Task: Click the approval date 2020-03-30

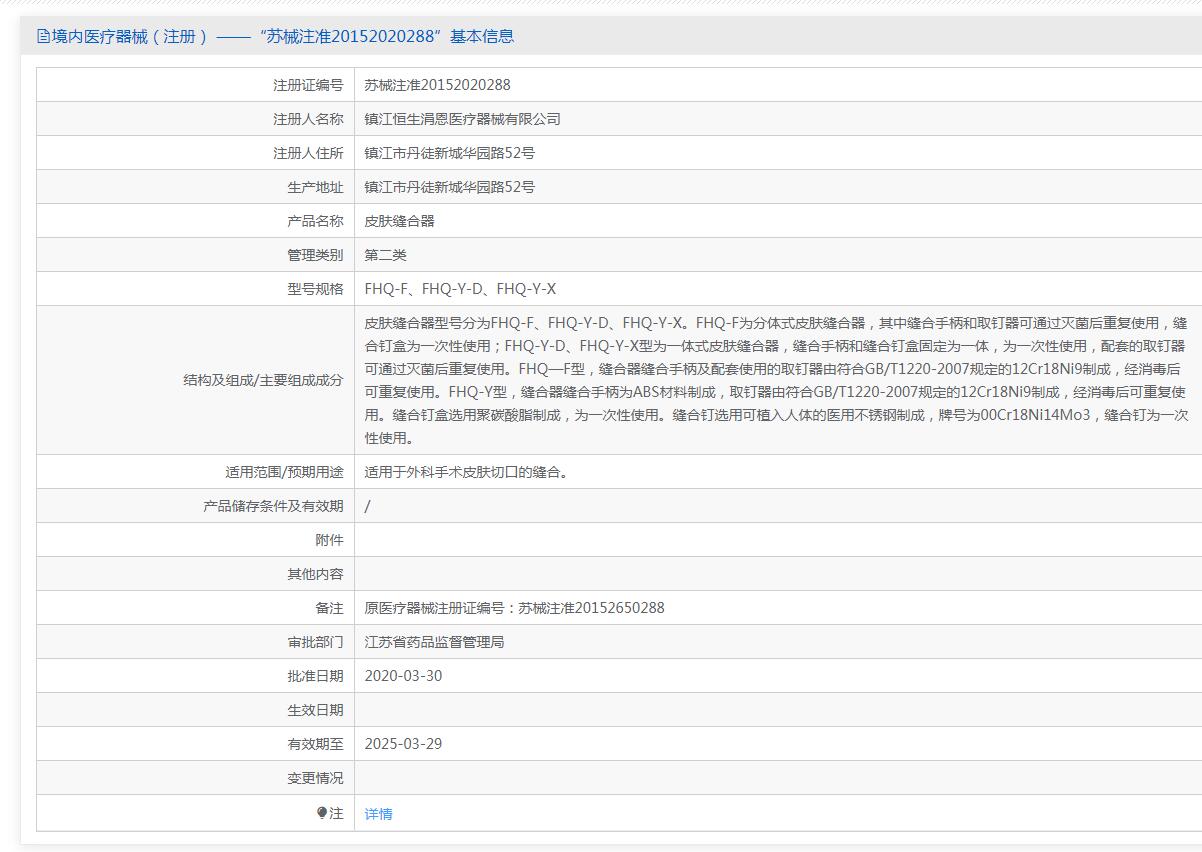Action: [x=403, y=676]
